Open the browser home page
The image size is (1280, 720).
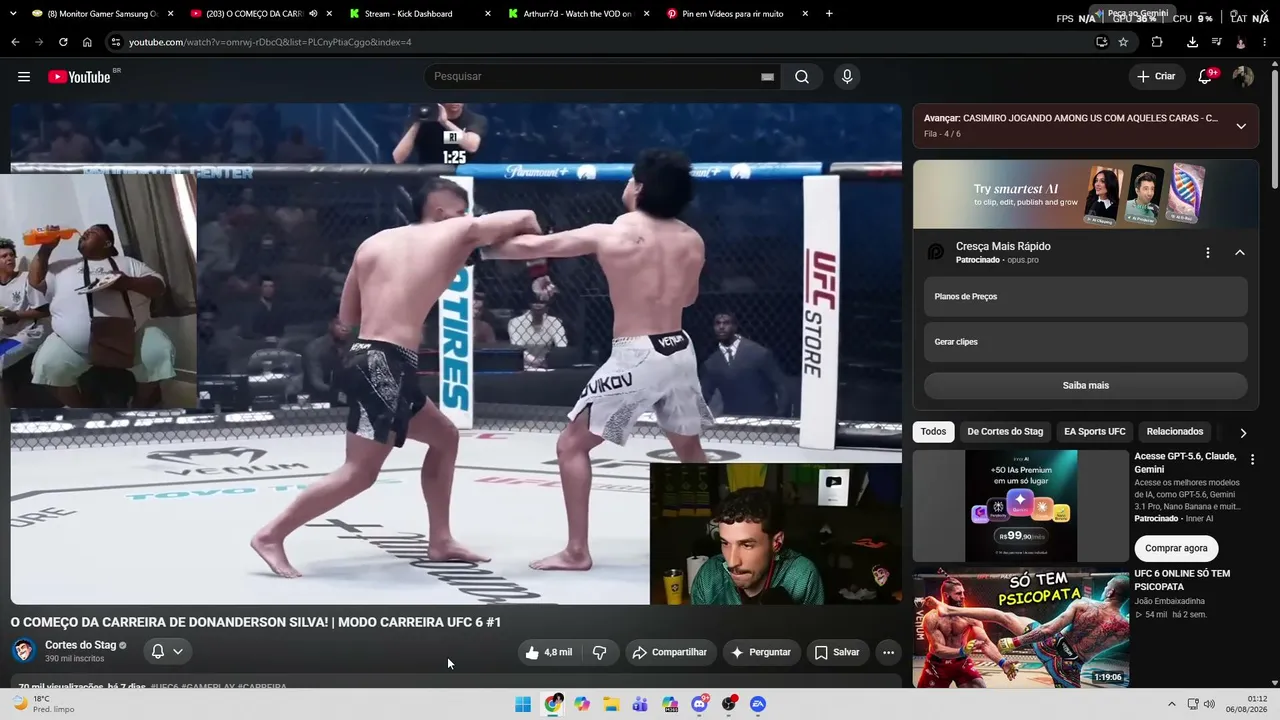tap(87, 42)
